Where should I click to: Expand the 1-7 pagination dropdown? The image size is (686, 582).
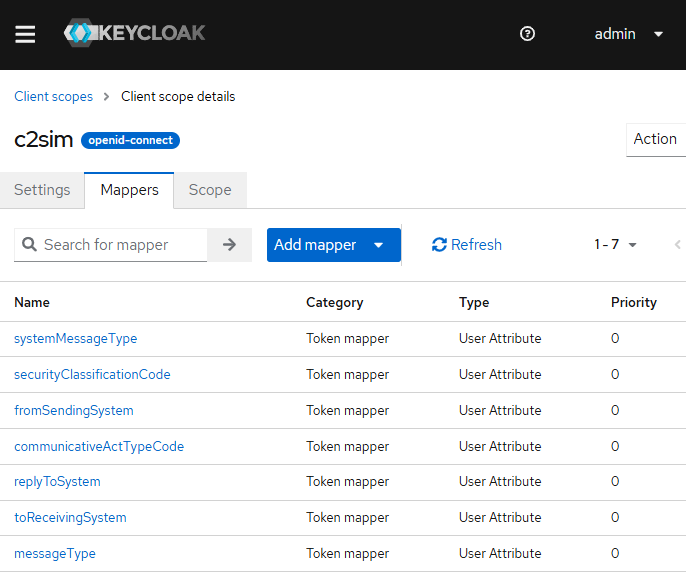615,245
